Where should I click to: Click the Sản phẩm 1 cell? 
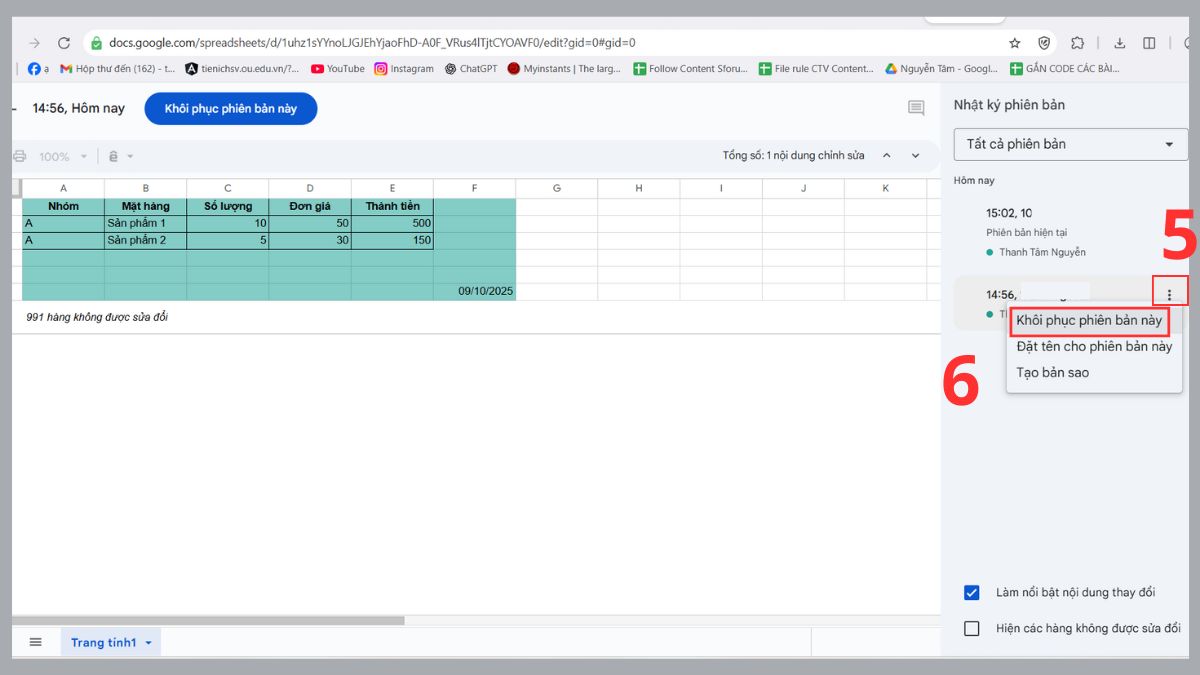pos(145,223)
